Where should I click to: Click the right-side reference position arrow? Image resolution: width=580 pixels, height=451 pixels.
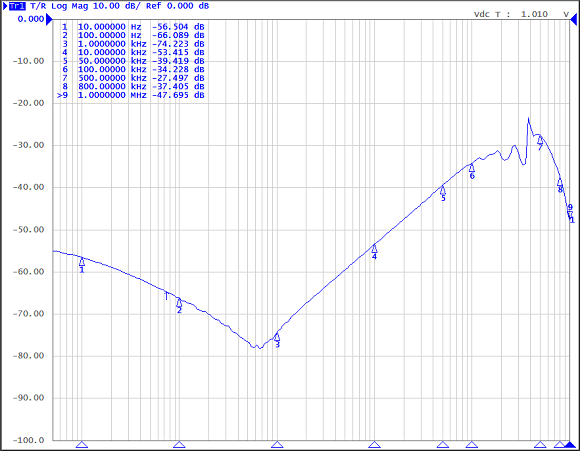[574, 20]
